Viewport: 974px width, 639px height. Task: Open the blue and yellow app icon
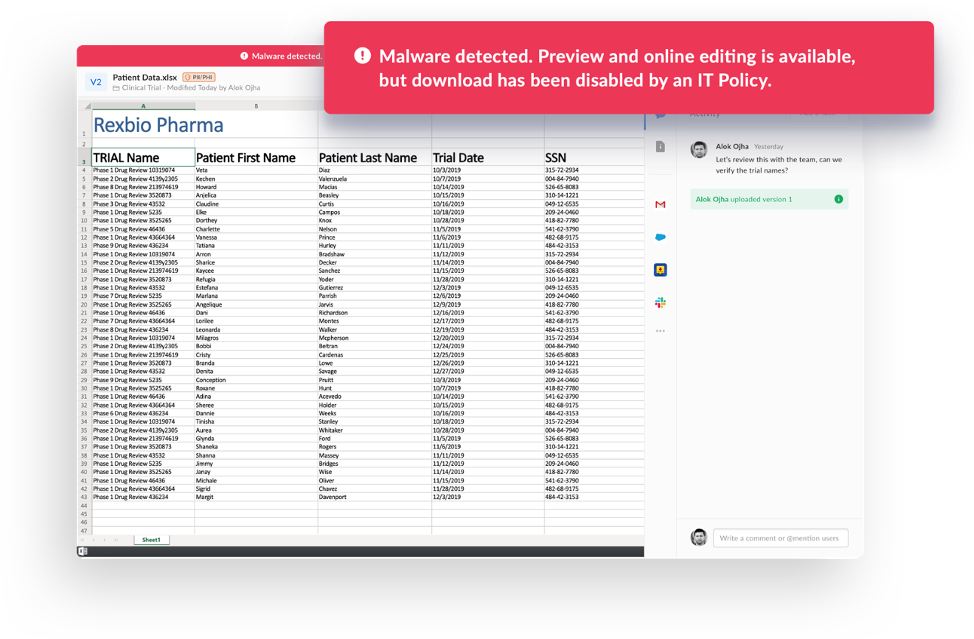click(660, 270)
